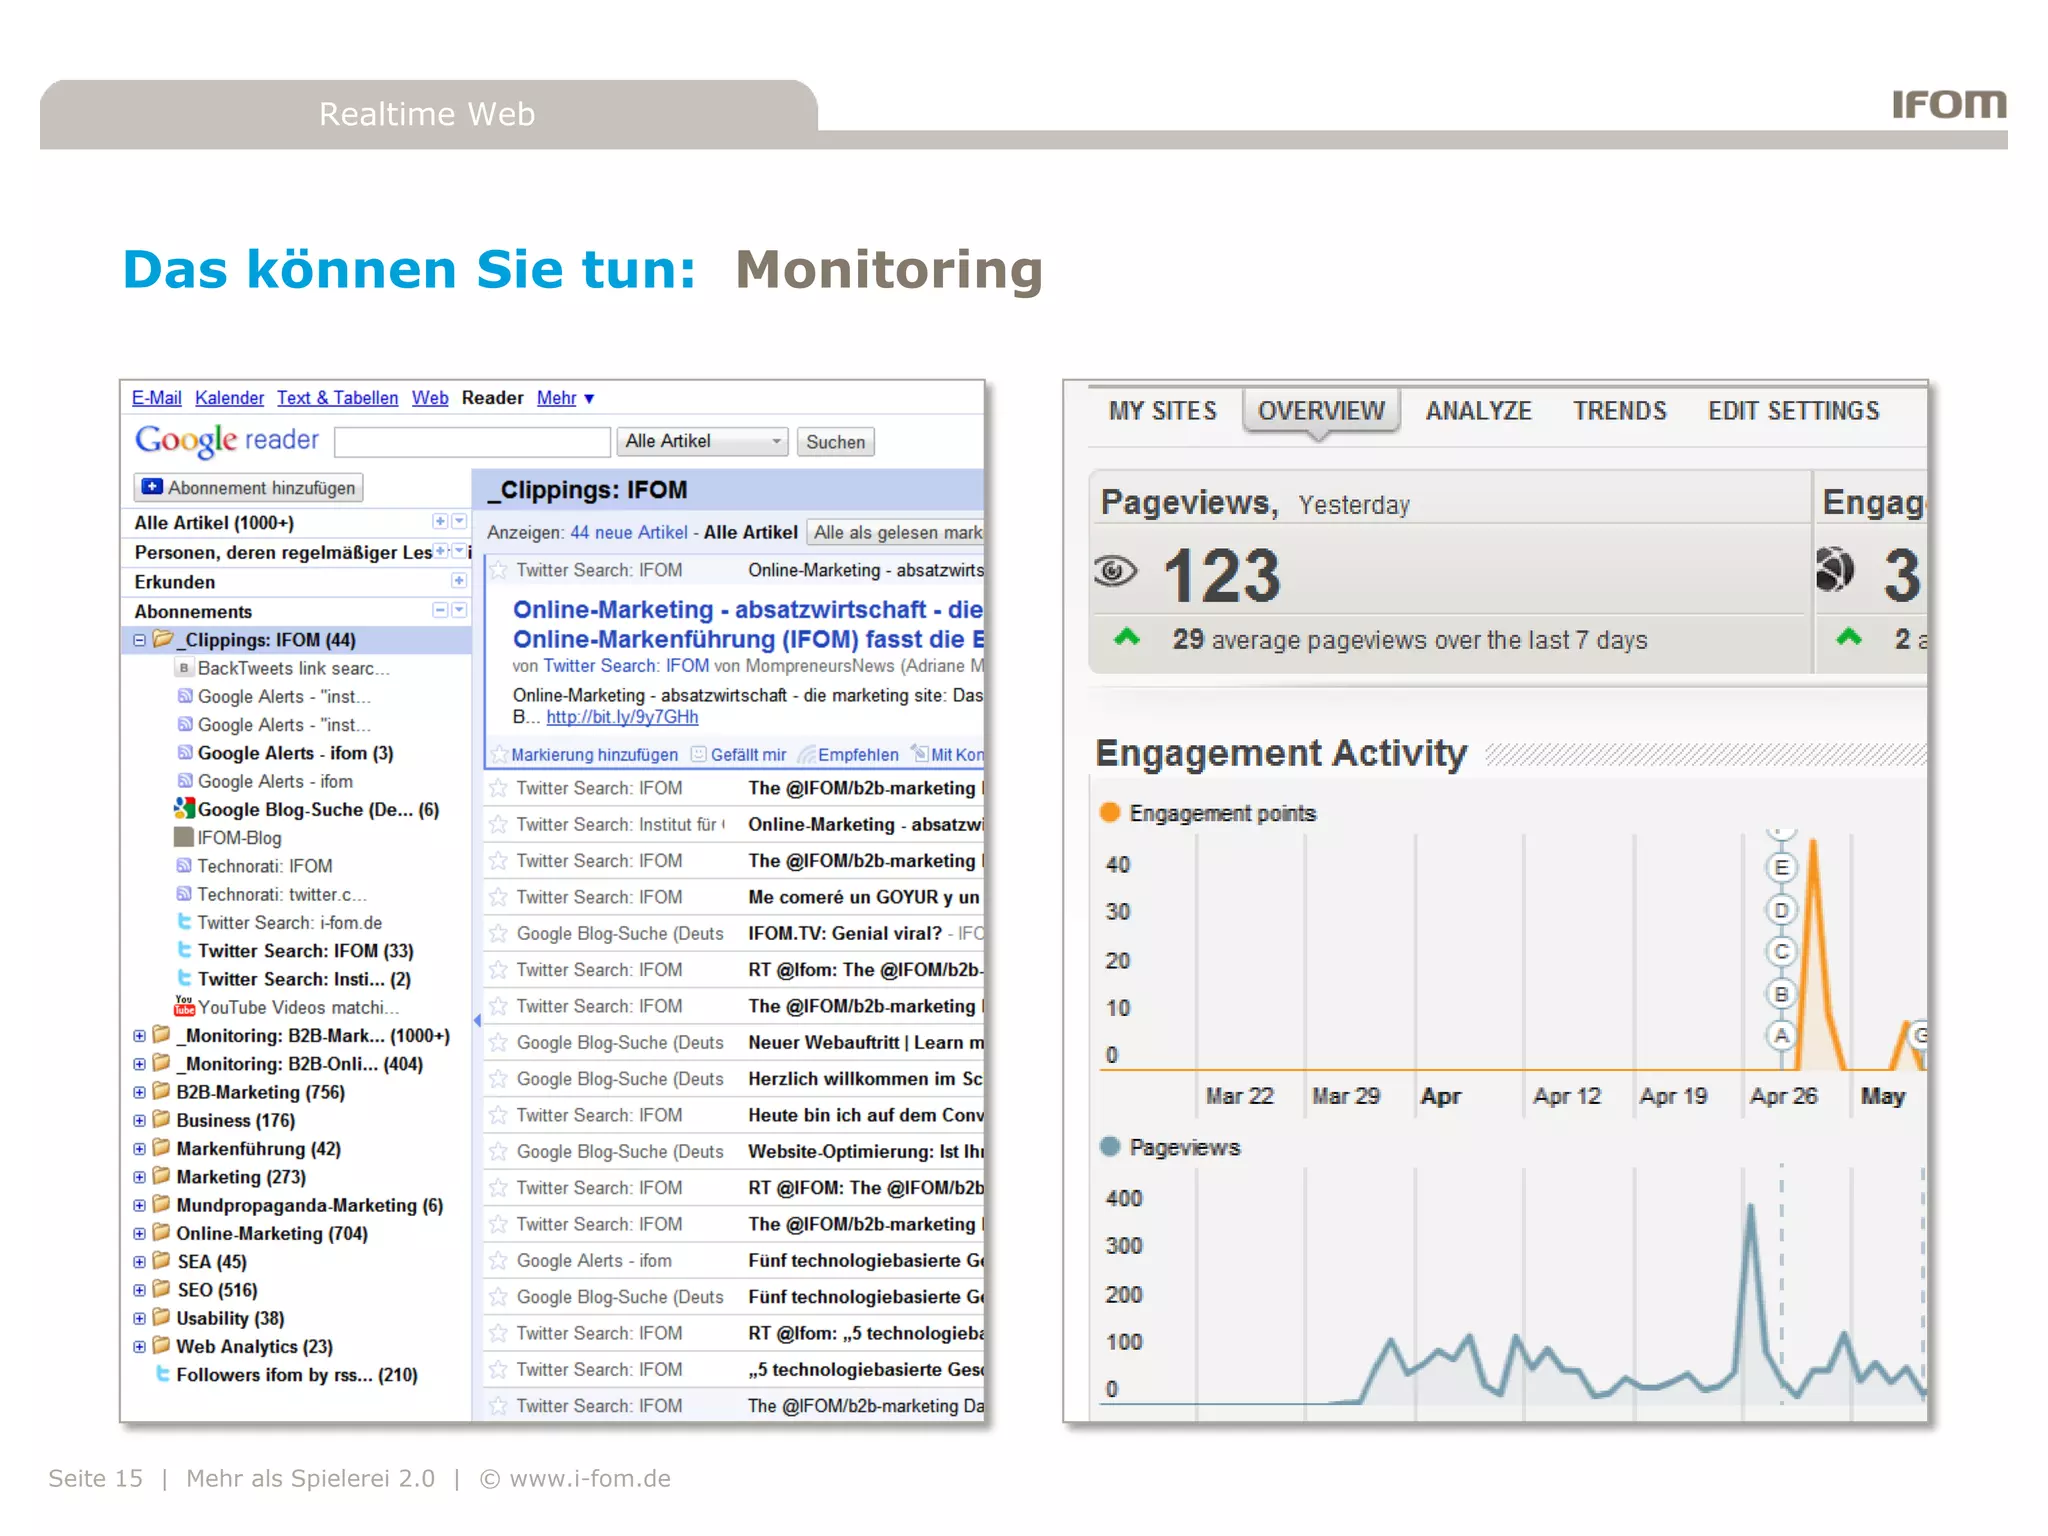Image resolution: width=2048 pixels, height=1536 pixels.
Task: Collapse the _Clippings: IFOM folder
Action: click(x=140, y=640)
